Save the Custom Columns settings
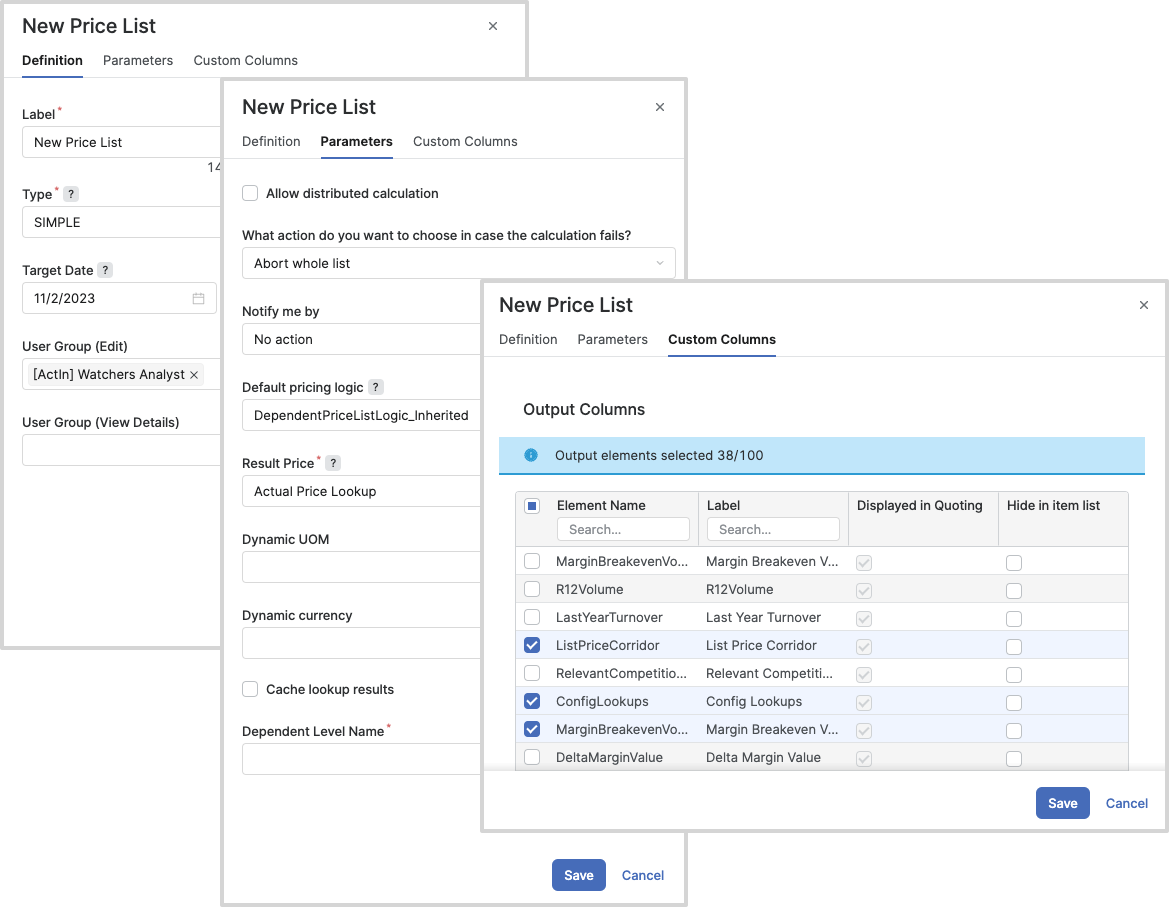The width and height of the screenshot is (1169, 907). (1062, 803)
